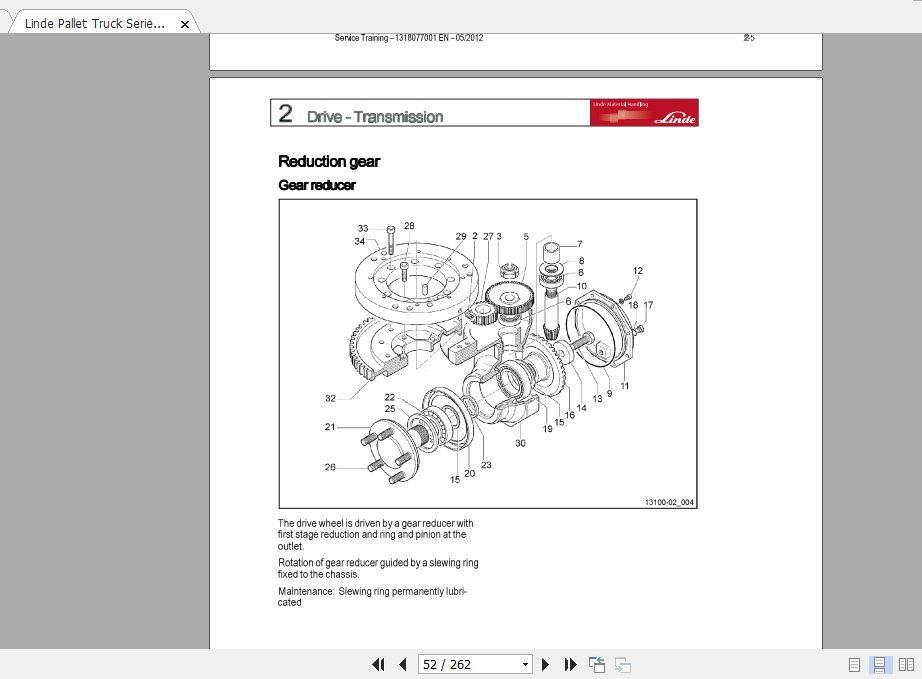Jump to the last page
The width and height of the screenshot is (922, 679).
[570, 664]
